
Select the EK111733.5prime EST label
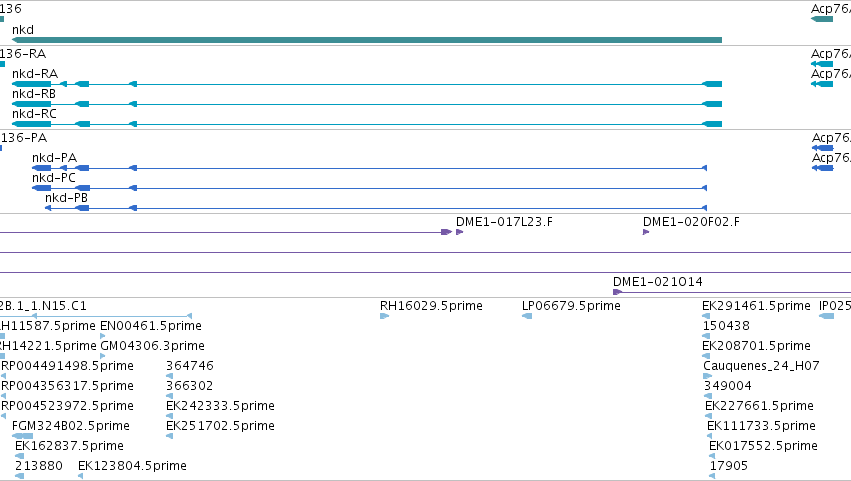click(x=761, y=426)
